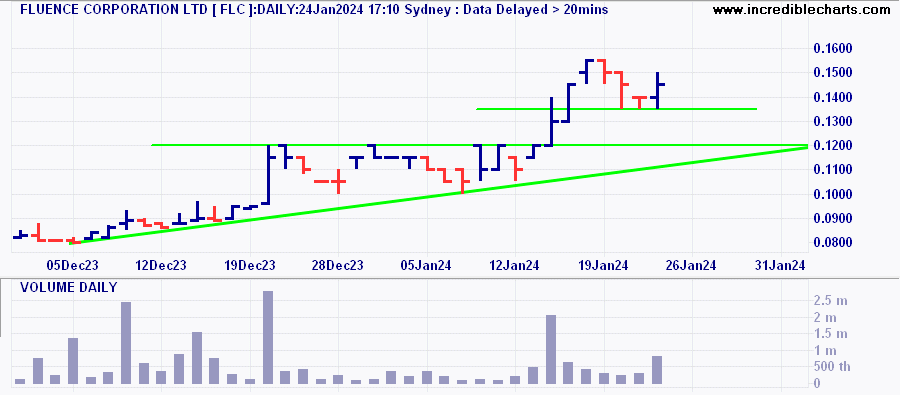Click the tallest volume bar near 19Dec23

(267, 338)
